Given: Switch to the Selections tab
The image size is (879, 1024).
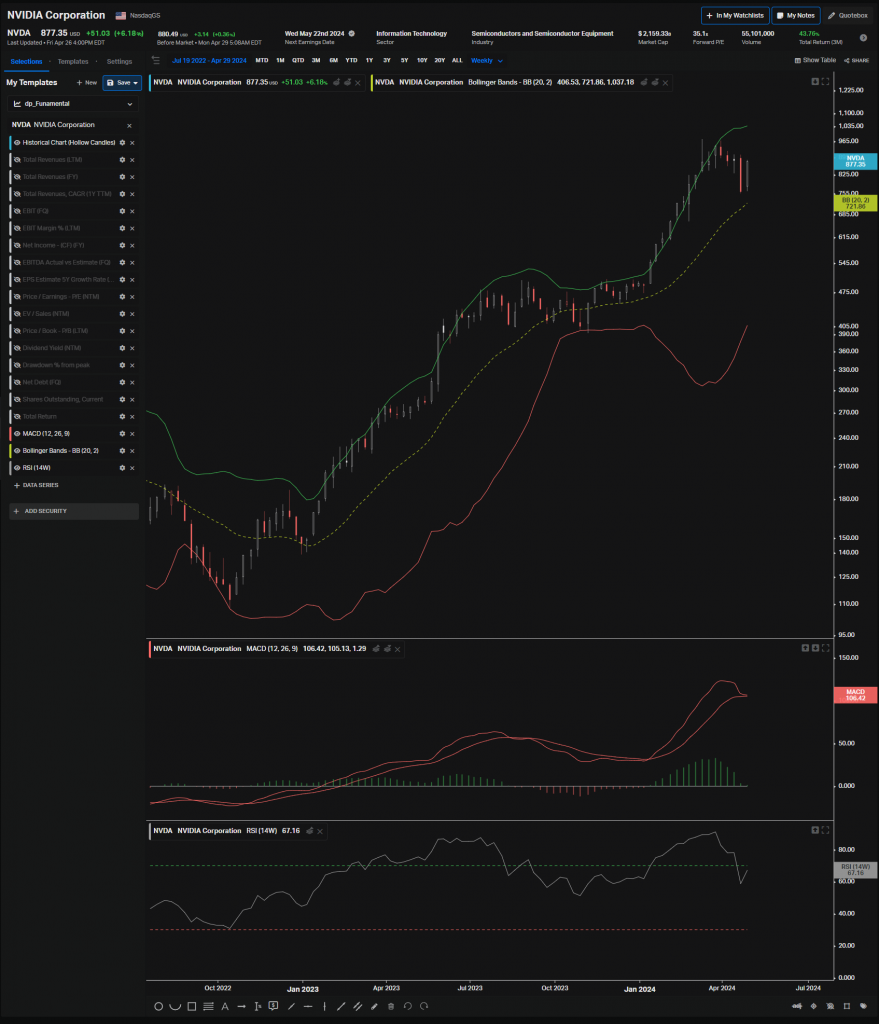Looking at the screenshot, I should (26, 61).
